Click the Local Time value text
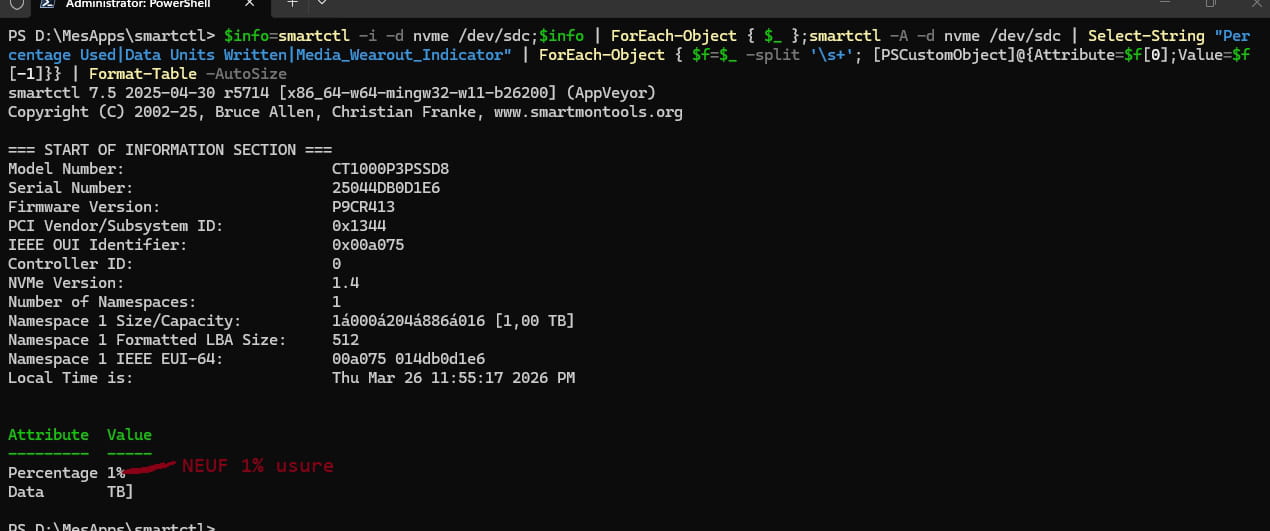 click(x=453, y=378)
